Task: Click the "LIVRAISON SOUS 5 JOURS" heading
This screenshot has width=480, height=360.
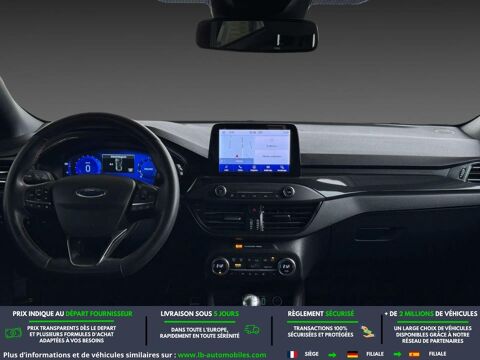Action: (199, 314)
